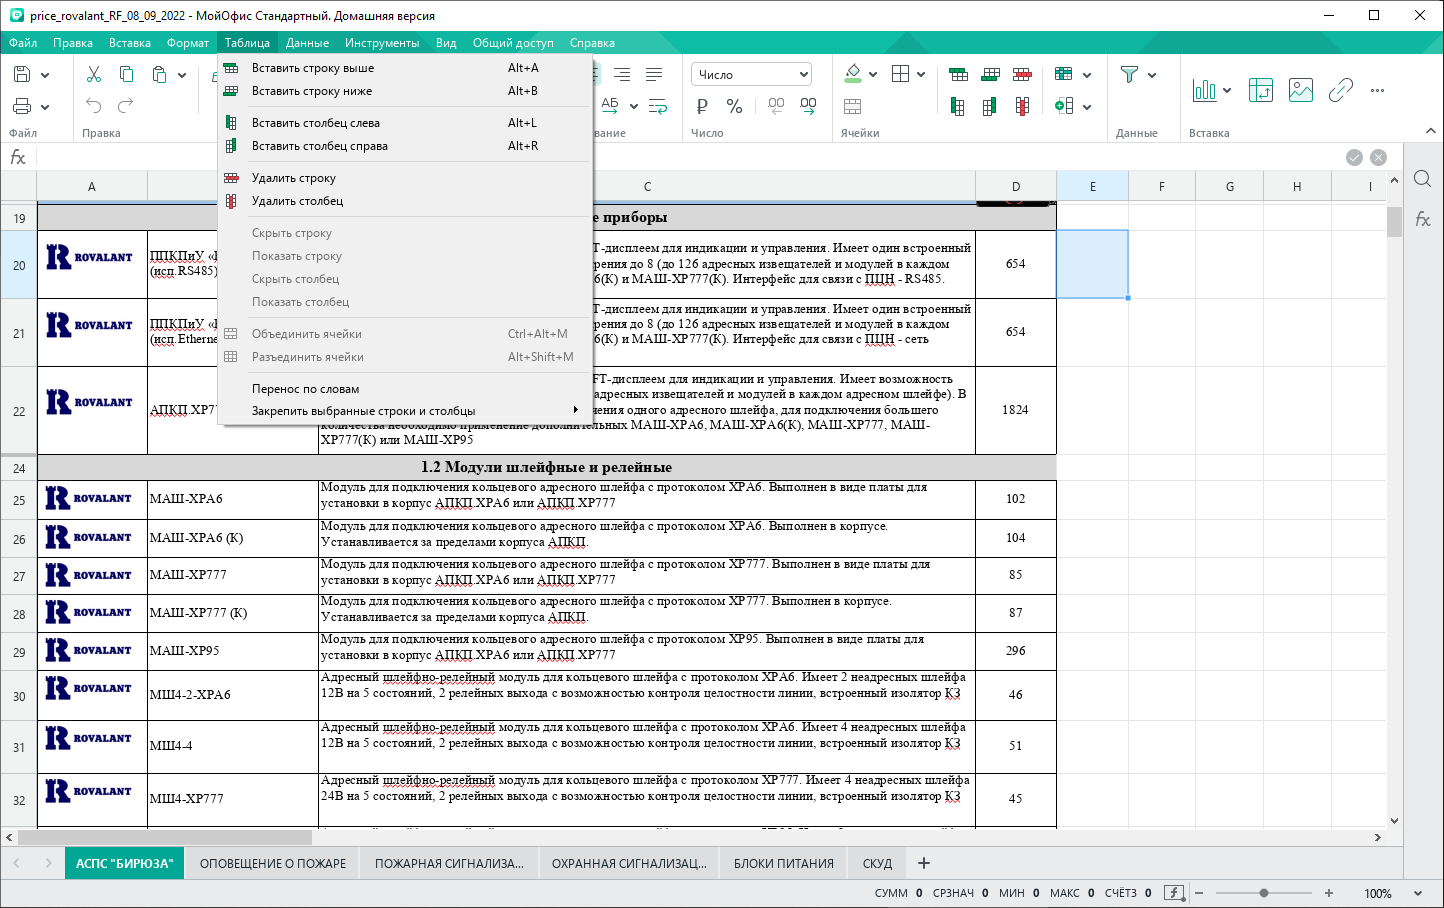The image size is (1444, 908).
Task: Switch to ОПОВЕЩЕНИЕ О ПОЖАРЕ sheet tab
Action: [x=272, y=863]
